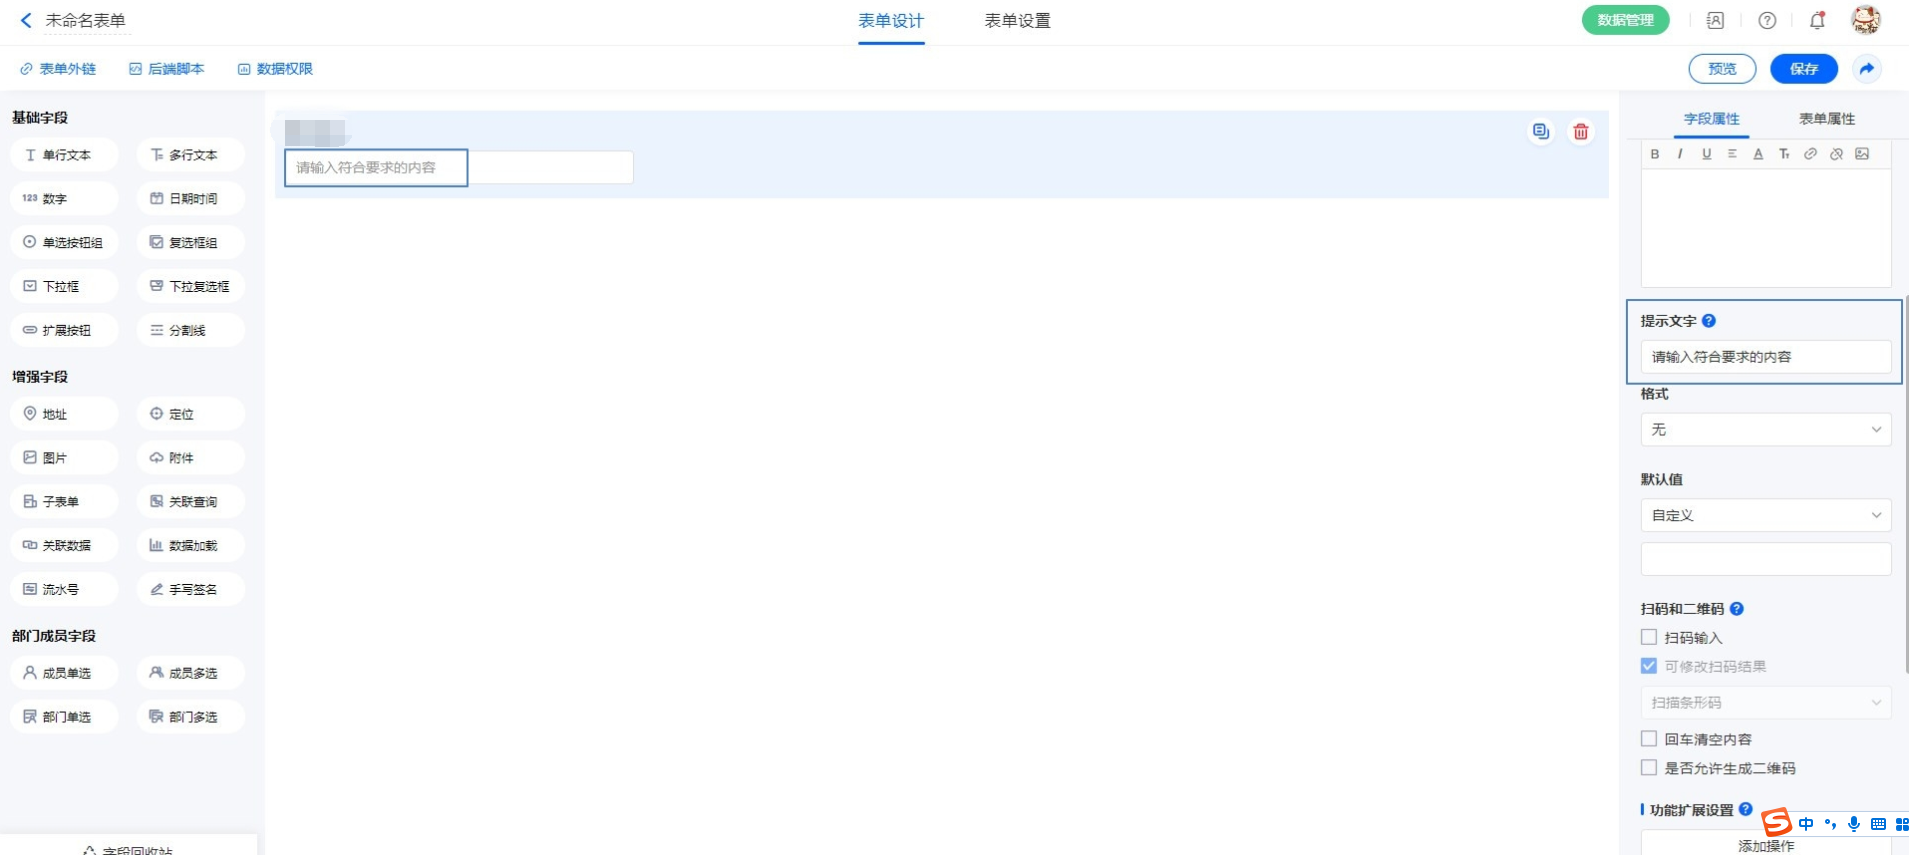
Task: Expand the 格式 dropdown showing 无
Action: coord(1765,430)
